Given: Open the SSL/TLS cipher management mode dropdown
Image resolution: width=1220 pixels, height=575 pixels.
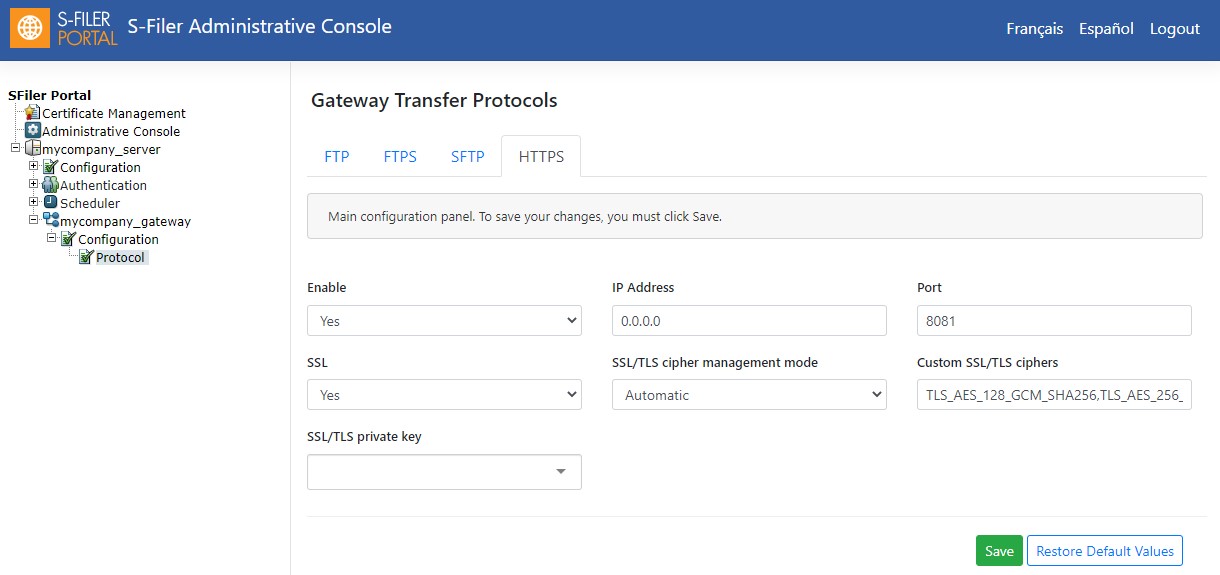Looking at the screenshot, I should 749,395.
